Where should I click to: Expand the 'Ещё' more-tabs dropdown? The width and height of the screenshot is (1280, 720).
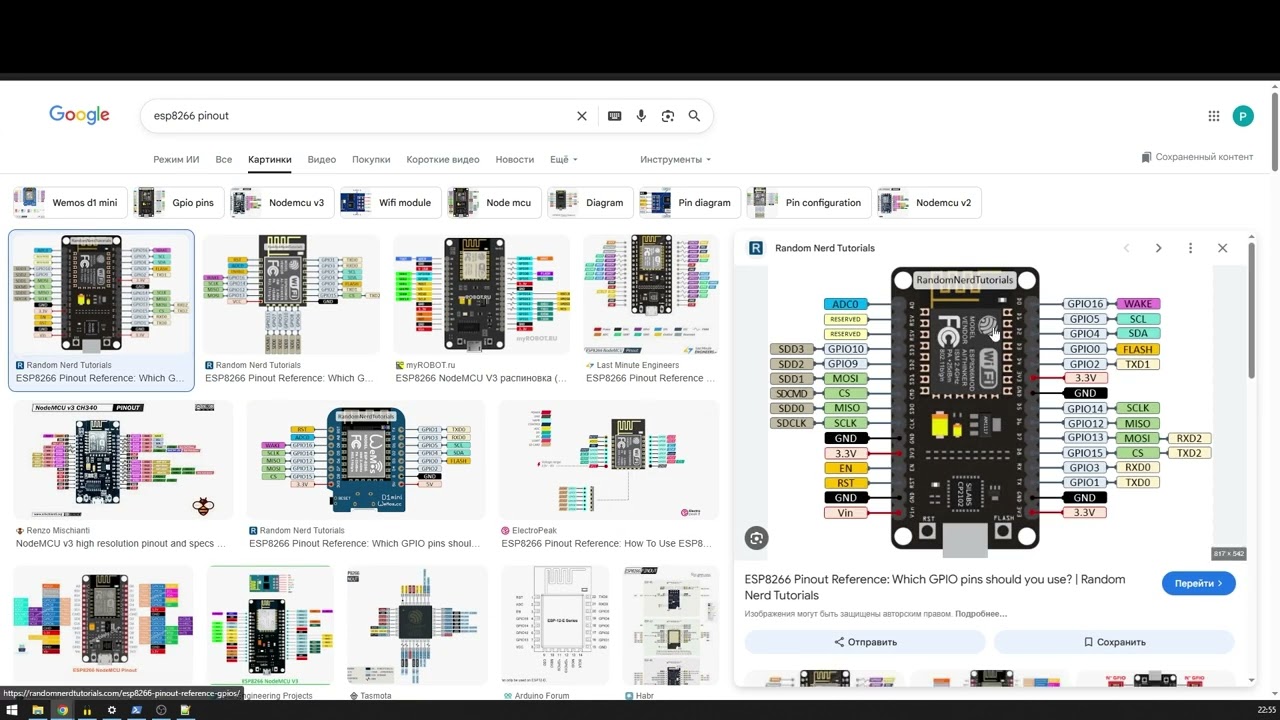coord(564,159)
